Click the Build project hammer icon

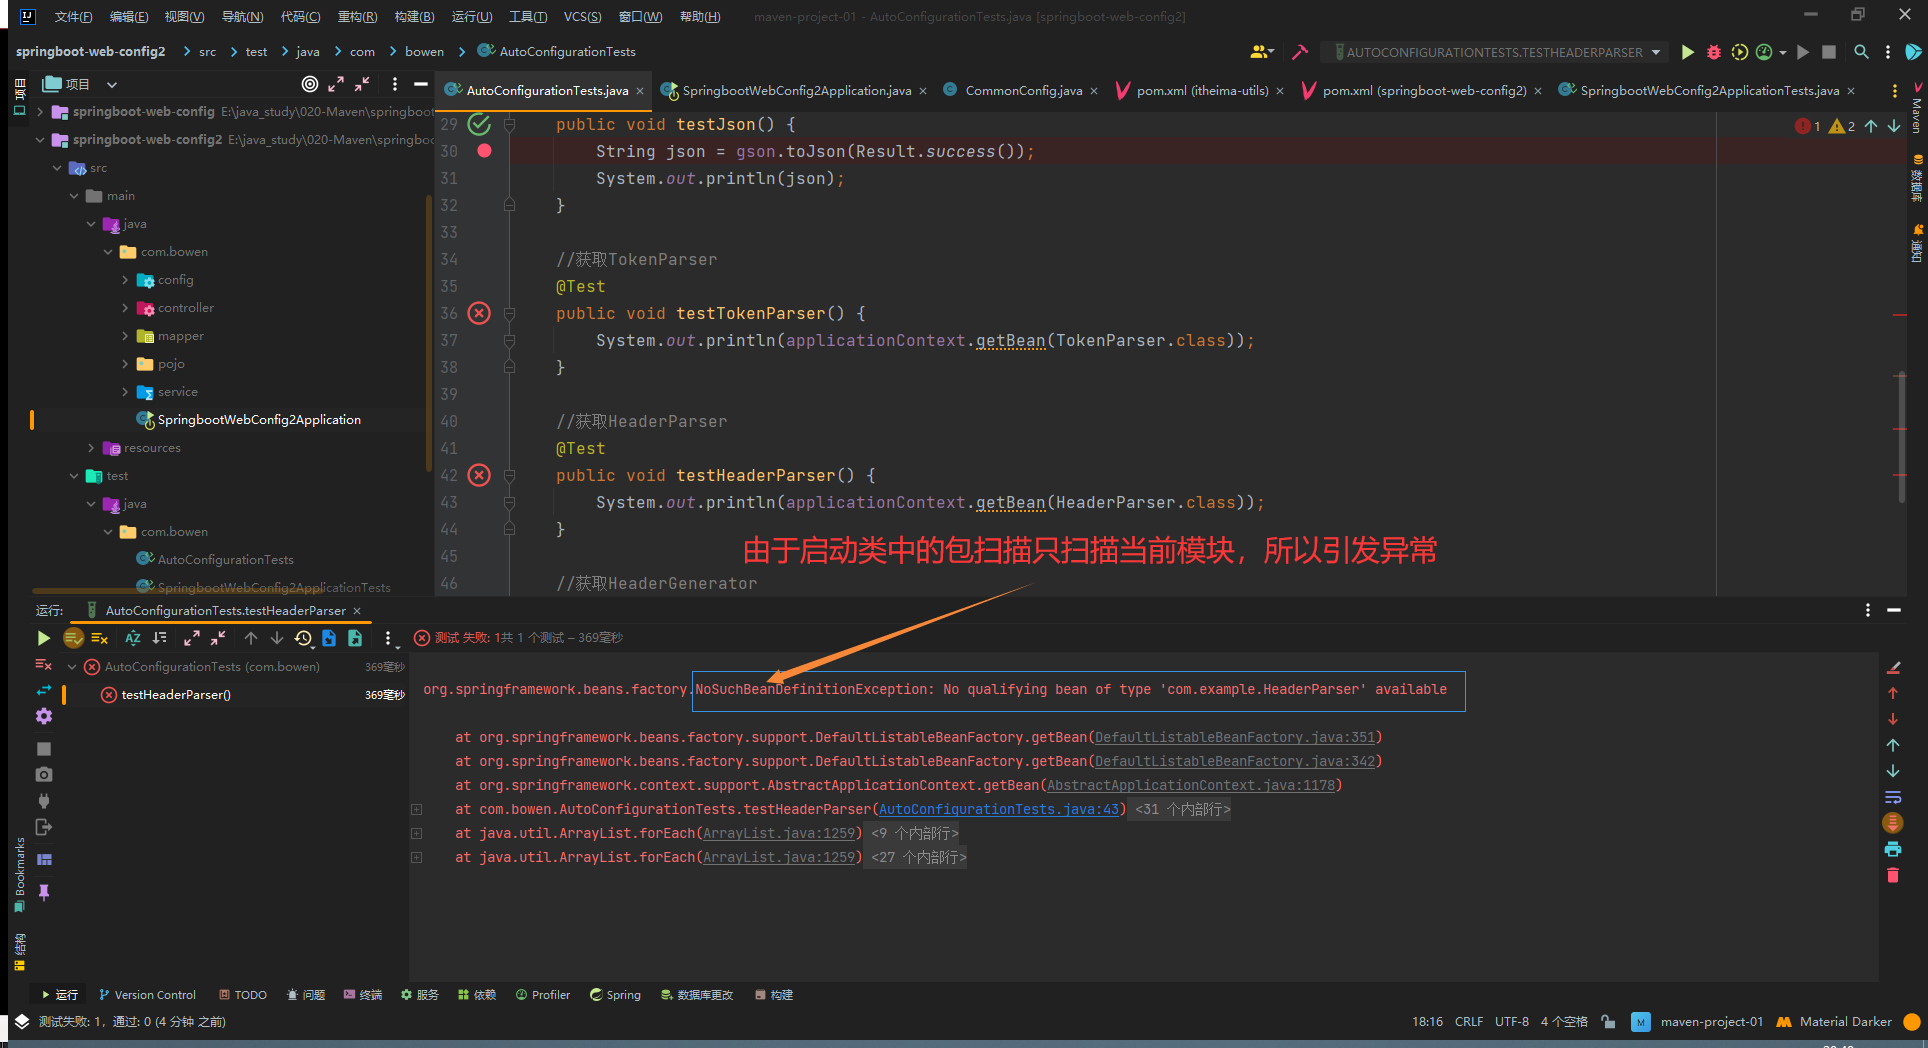tap(1300, 52)
